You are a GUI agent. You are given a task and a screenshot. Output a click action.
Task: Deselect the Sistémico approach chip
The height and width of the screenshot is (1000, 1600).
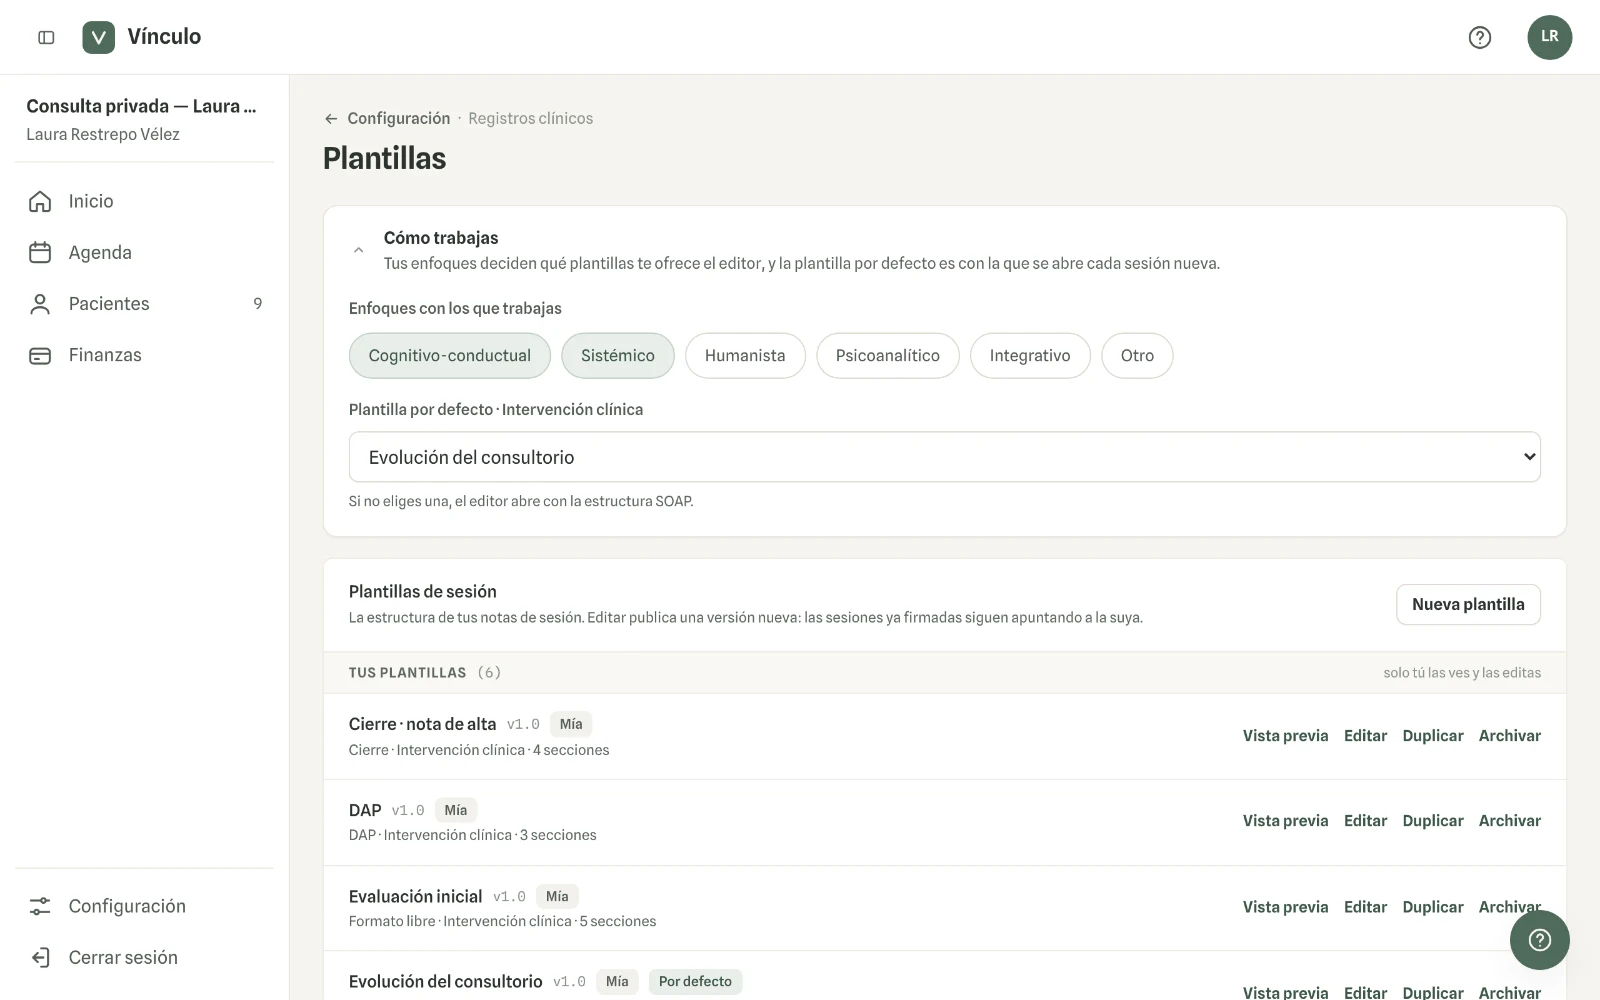point(617,355)
